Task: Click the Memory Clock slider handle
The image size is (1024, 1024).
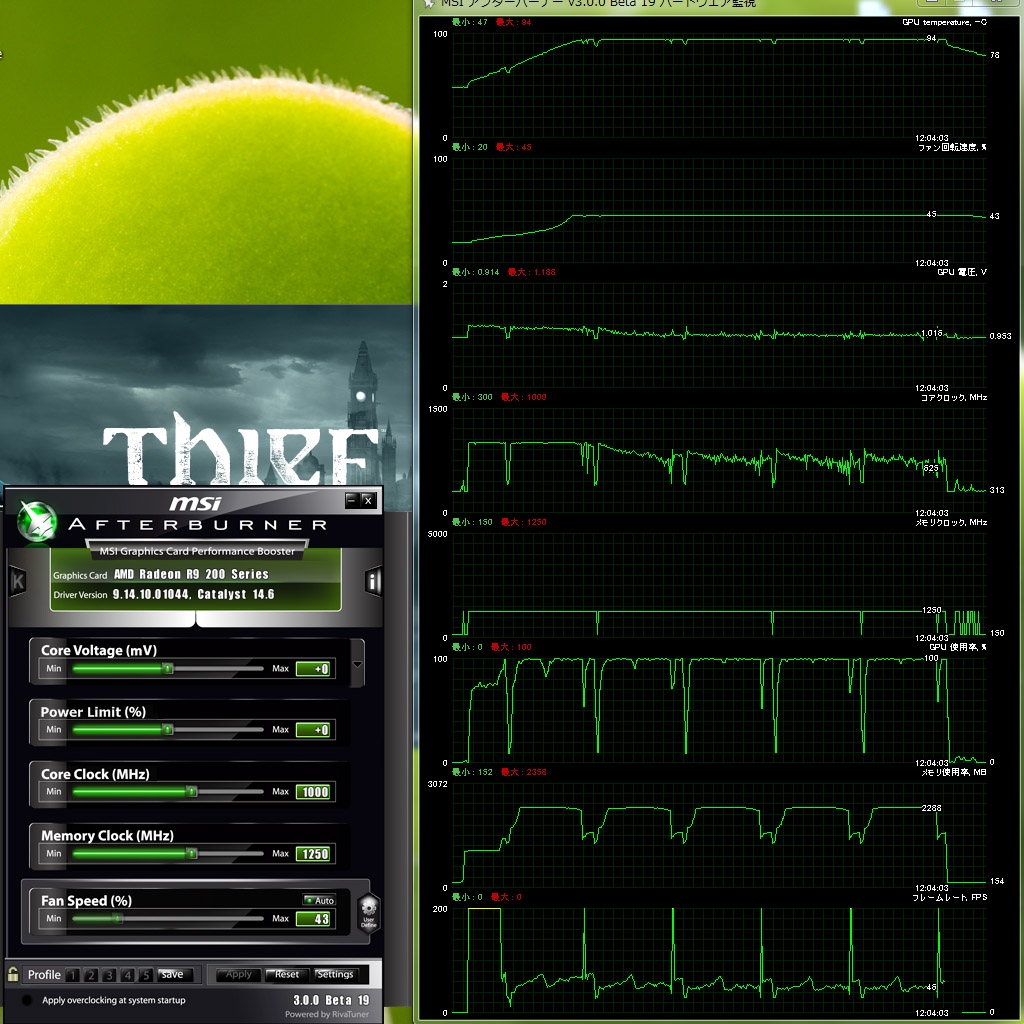Action: 191,854
